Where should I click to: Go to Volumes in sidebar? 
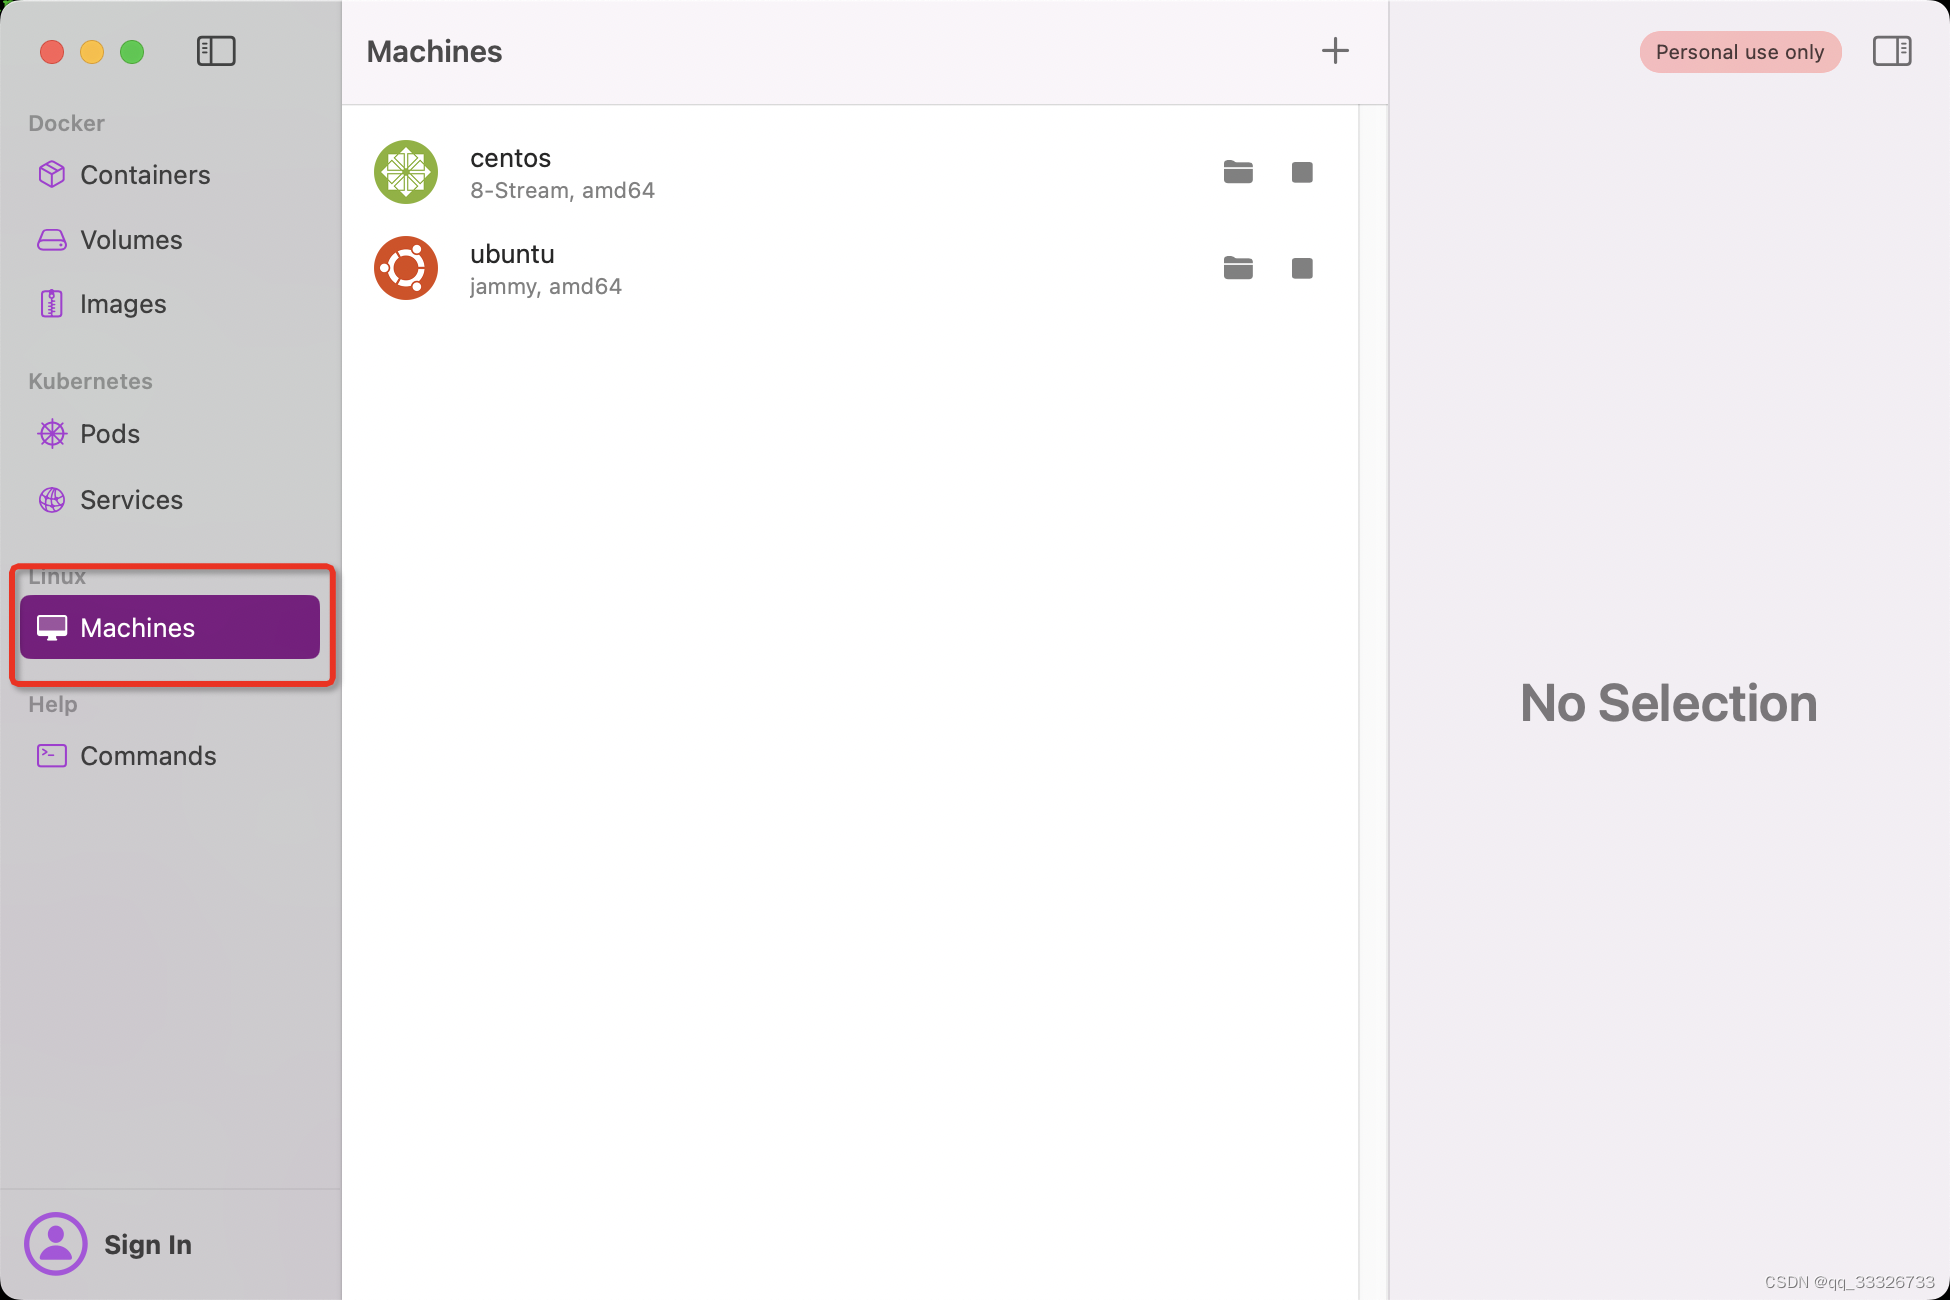tap(131, 240)
